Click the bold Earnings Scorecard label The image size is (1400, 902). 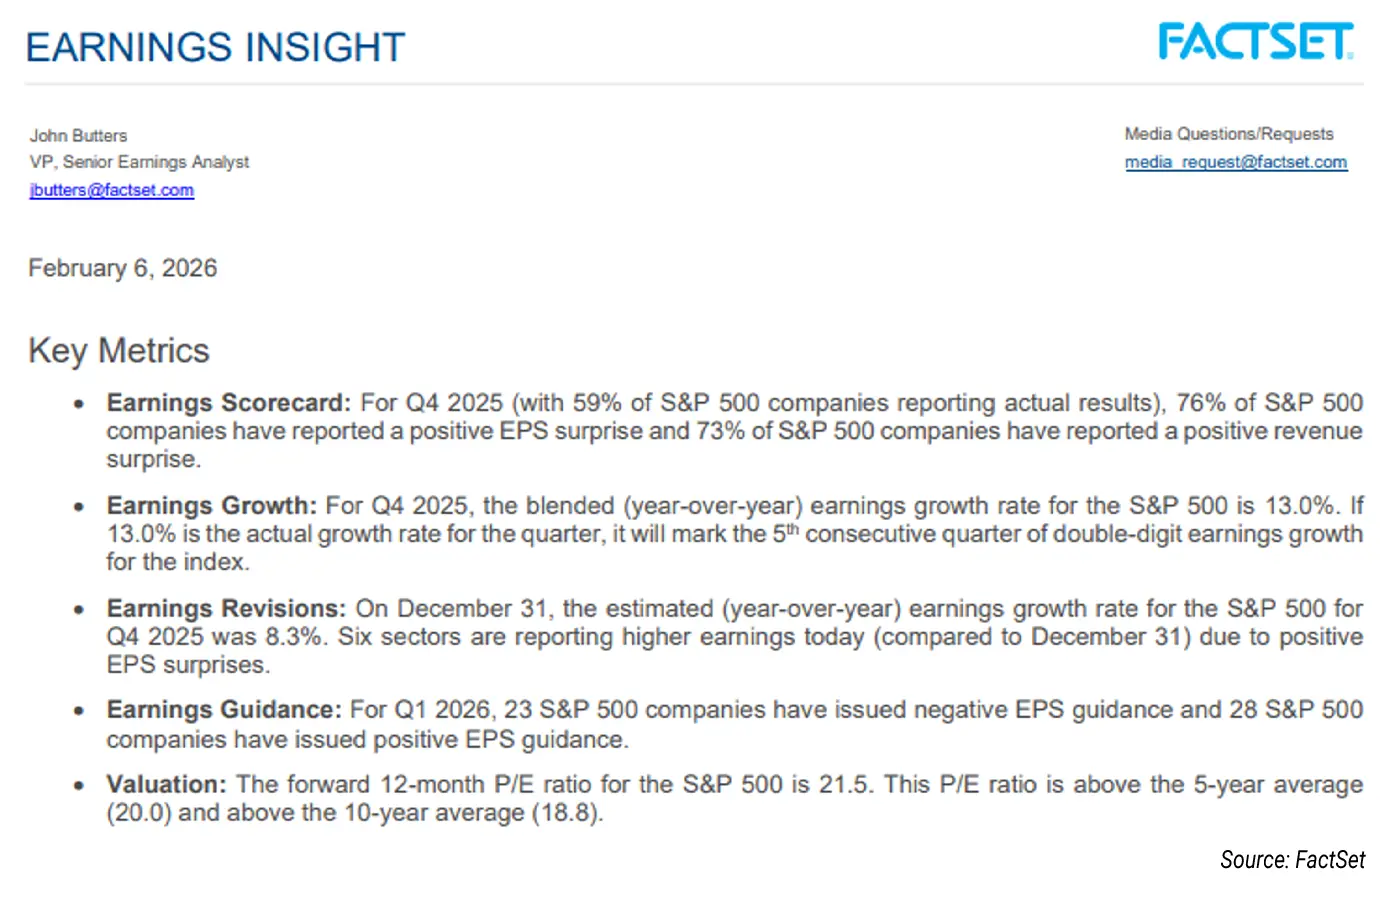(228, 403)
